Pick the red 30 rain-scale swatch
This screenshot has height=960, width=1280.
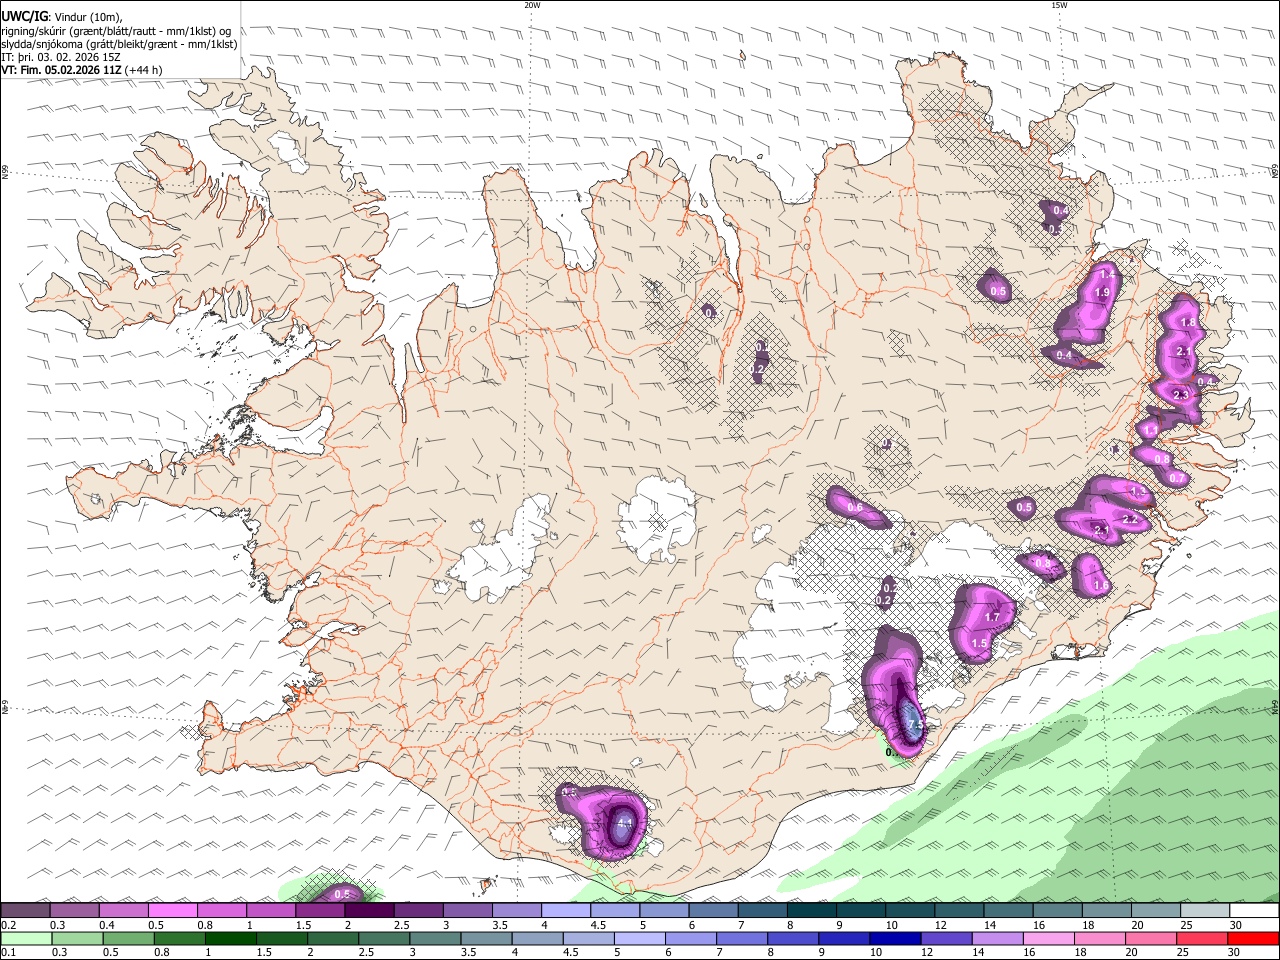pos(1253,938)
